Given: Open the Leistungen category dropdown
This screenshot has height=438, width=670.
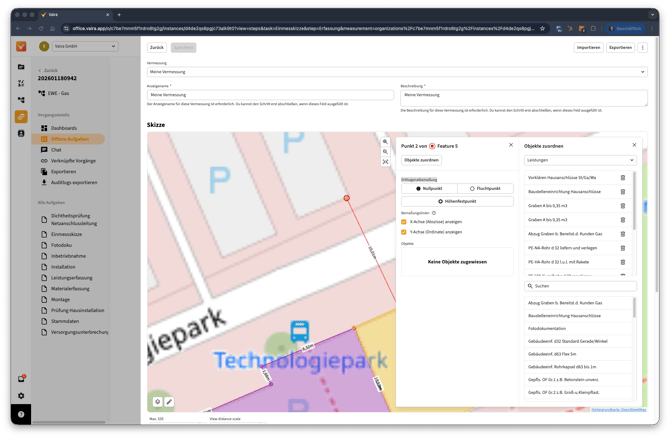Looking at the screenshot, I should 580,160.
